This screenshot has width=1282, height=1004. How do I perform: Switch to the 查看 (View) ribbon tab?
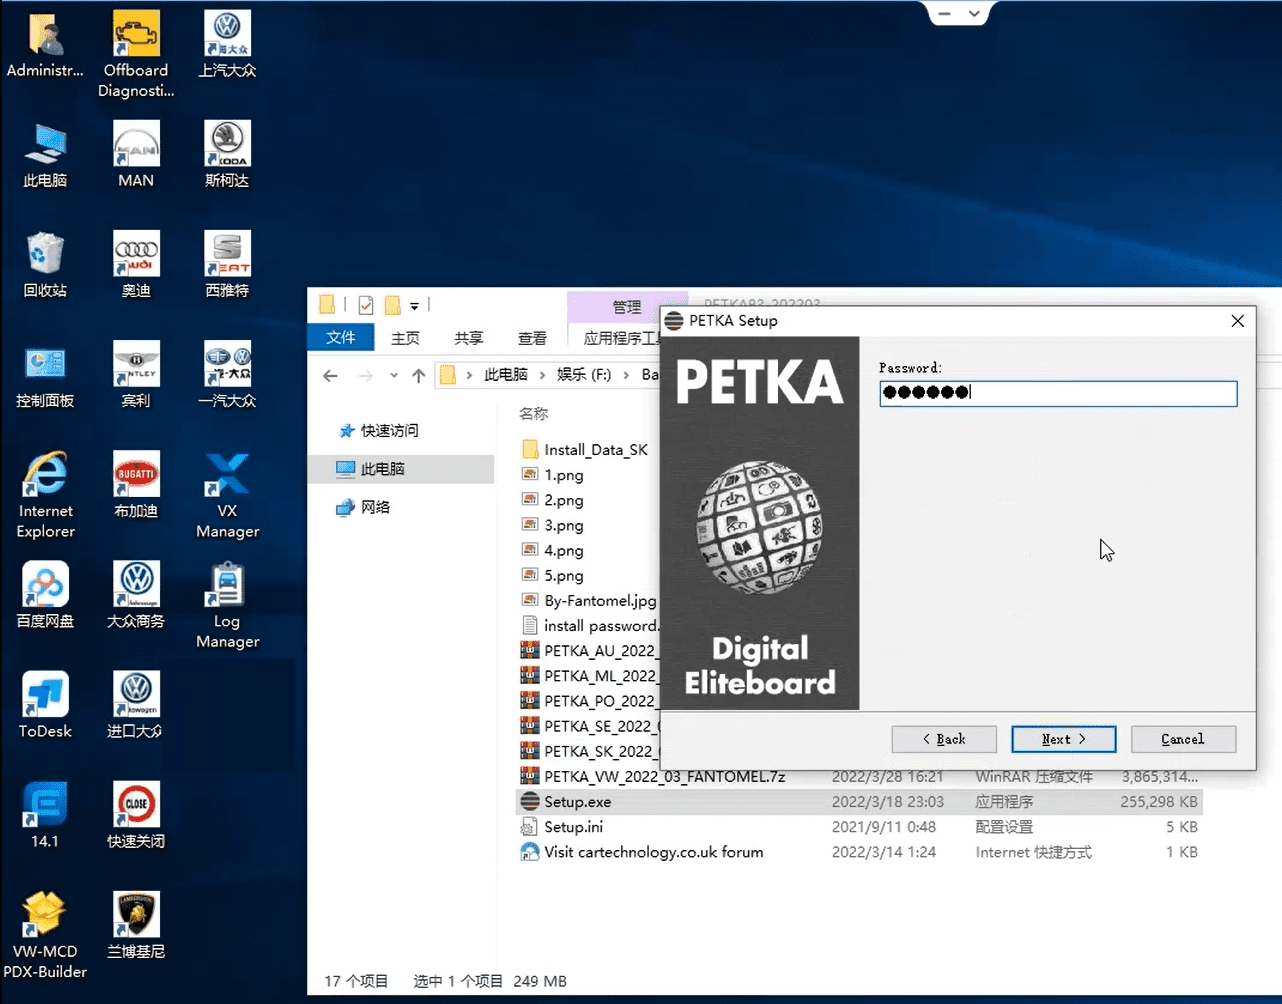(x=532, y=337)
